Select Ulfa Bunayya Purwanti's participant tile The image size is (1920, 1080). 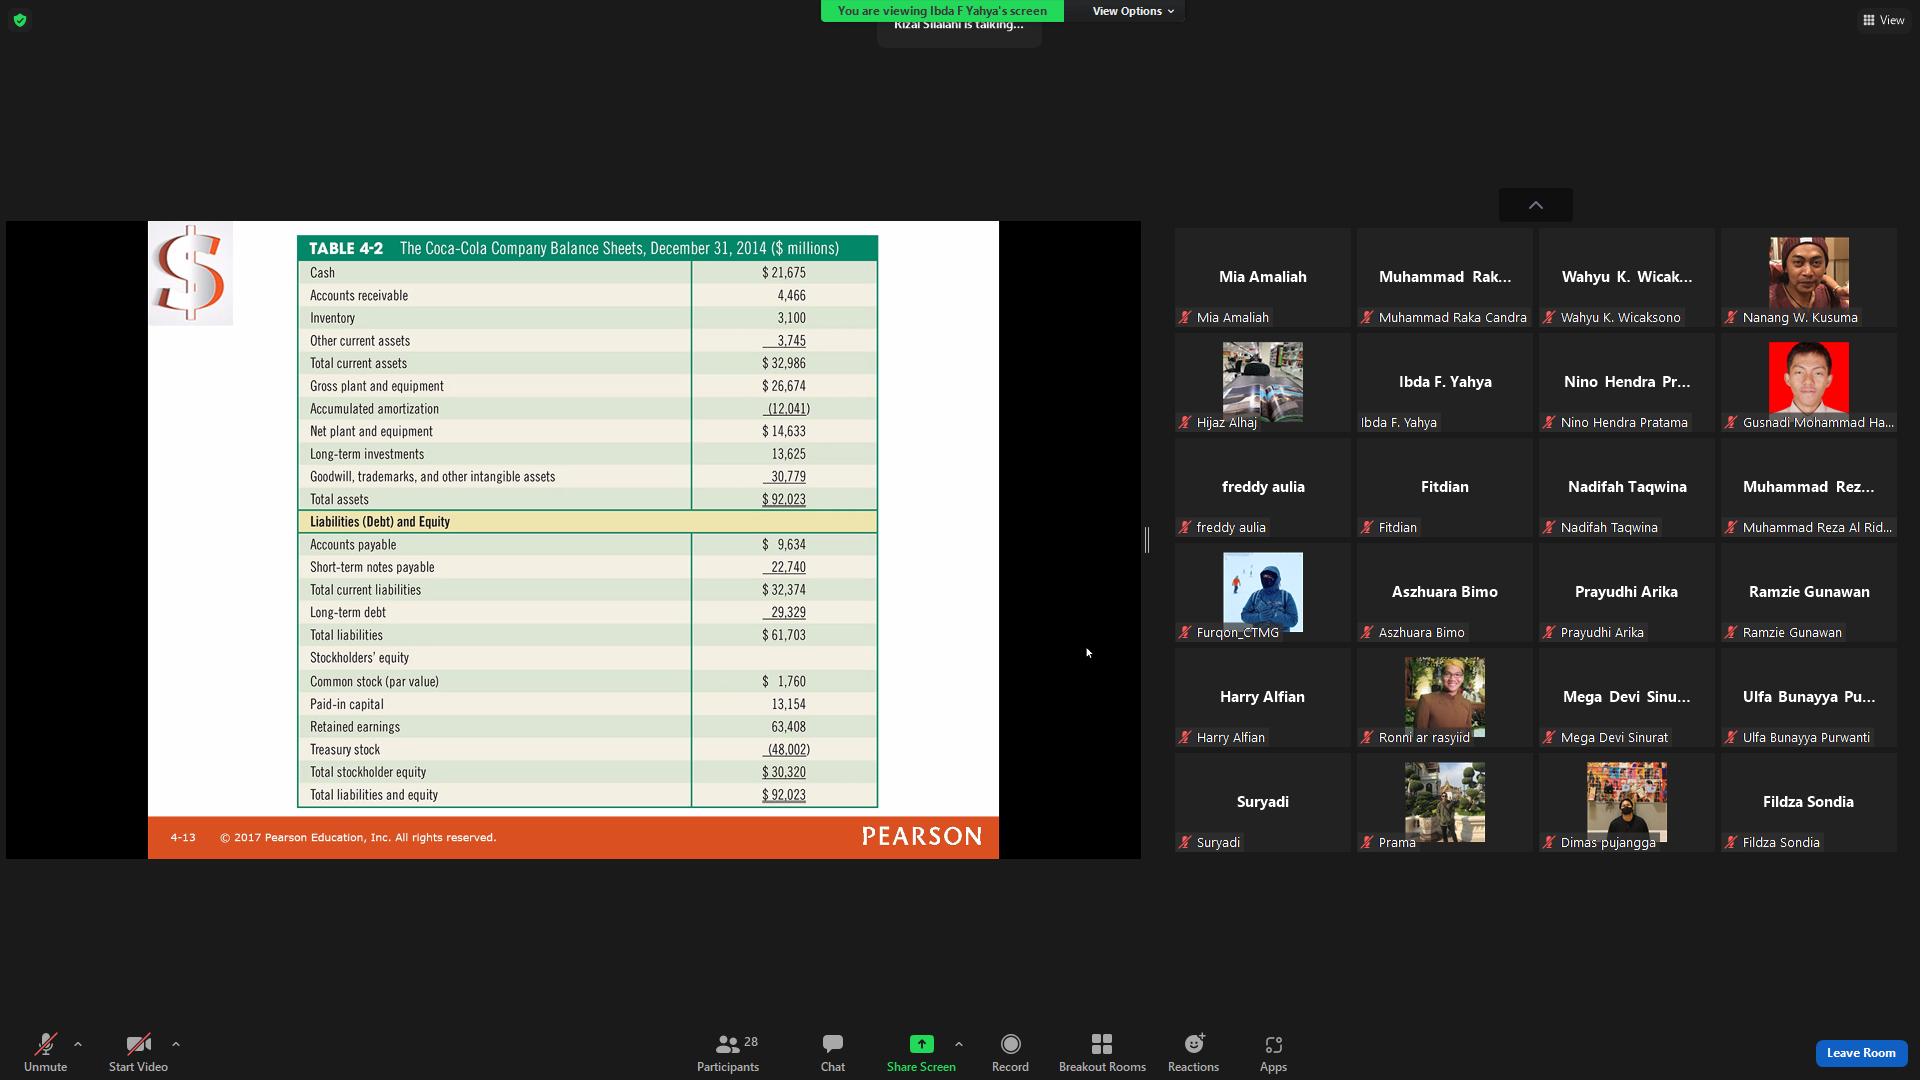[x=1809, y=697]
